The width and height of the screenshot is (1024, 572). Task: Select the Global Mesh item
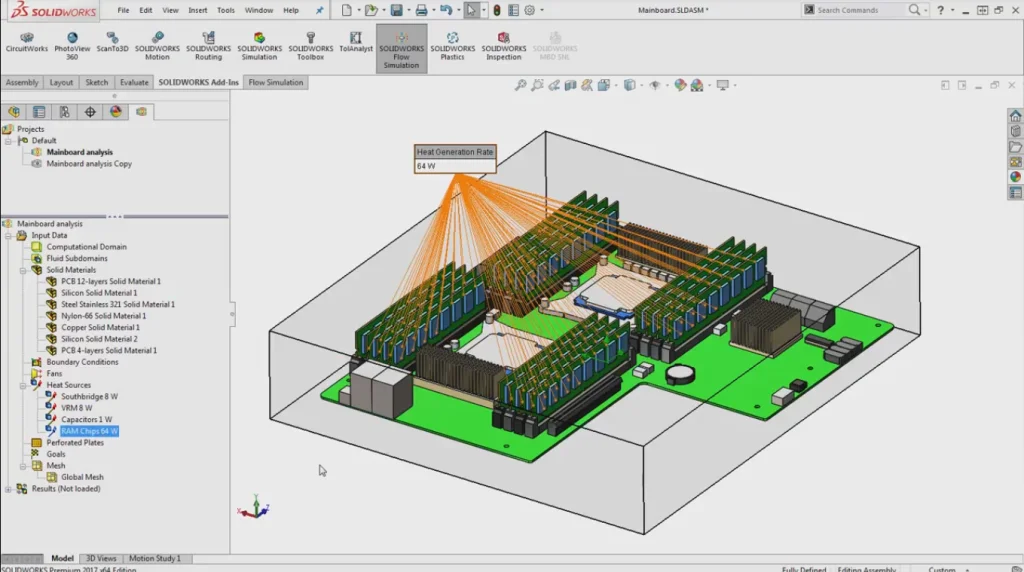(x=82, y=477)
